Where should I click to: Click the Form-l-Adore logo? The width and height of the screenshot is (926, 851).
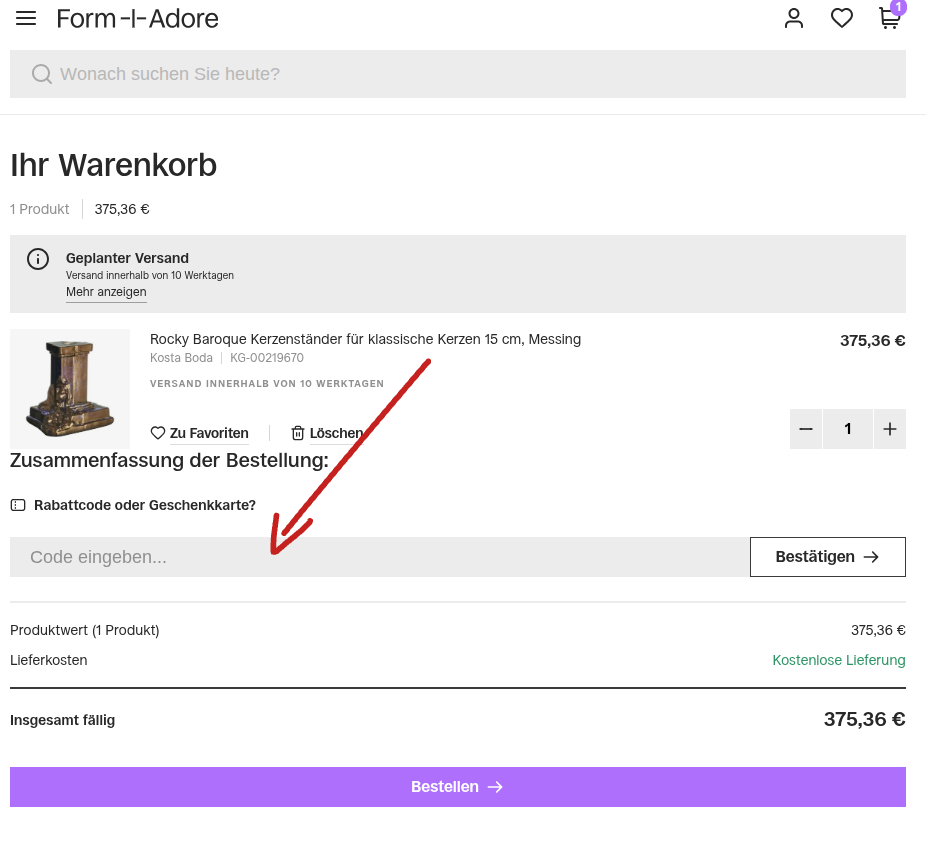coord(138,18)
